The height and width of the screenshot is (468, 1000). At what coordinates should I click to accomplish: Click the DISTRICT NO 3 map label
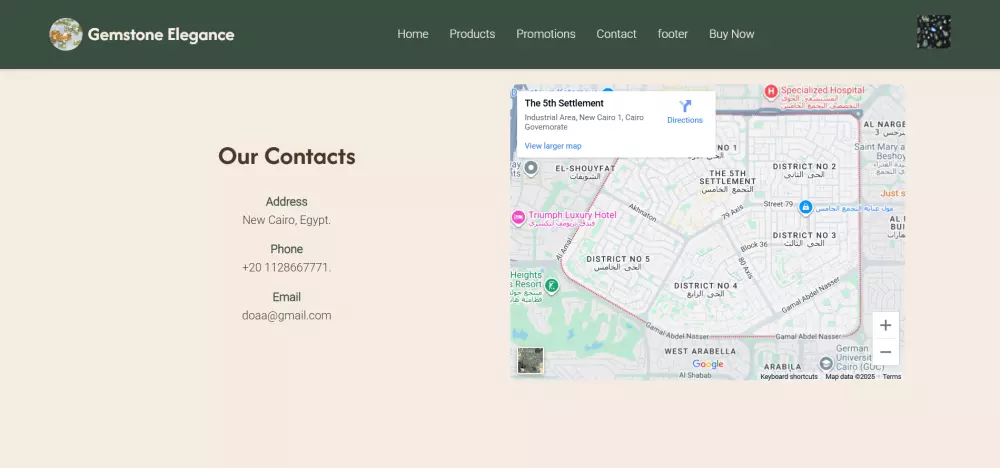pyautogui.click(x=804, y=235)
